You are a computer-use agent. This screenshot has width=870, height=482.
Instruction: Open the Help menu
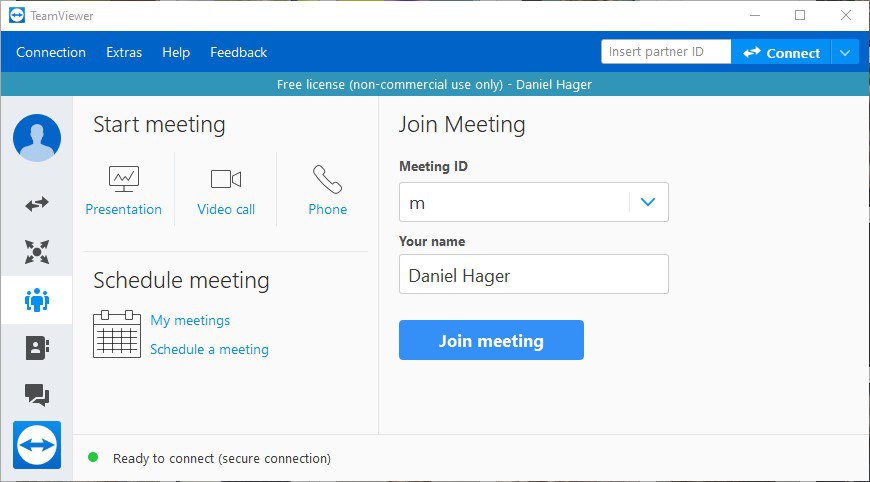[176, 52]
